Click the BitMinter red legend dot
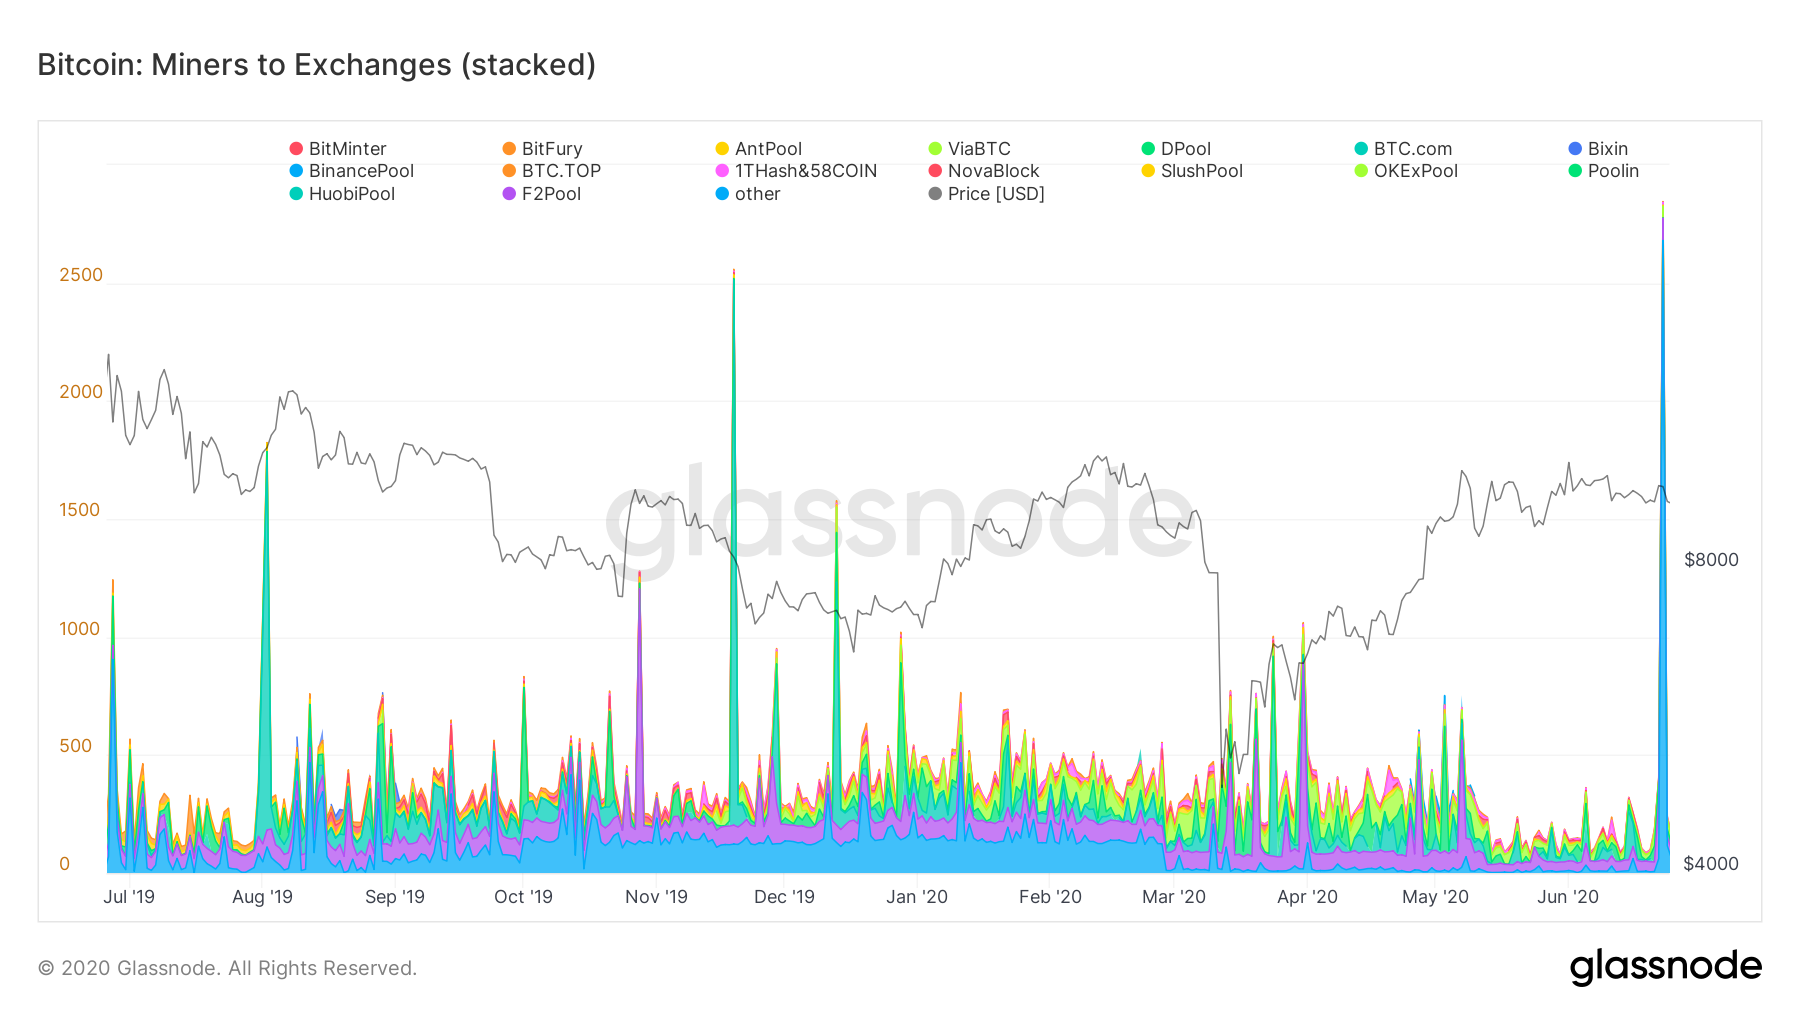The height and width of the screenshot is (1013, 1800). [296, 149]
